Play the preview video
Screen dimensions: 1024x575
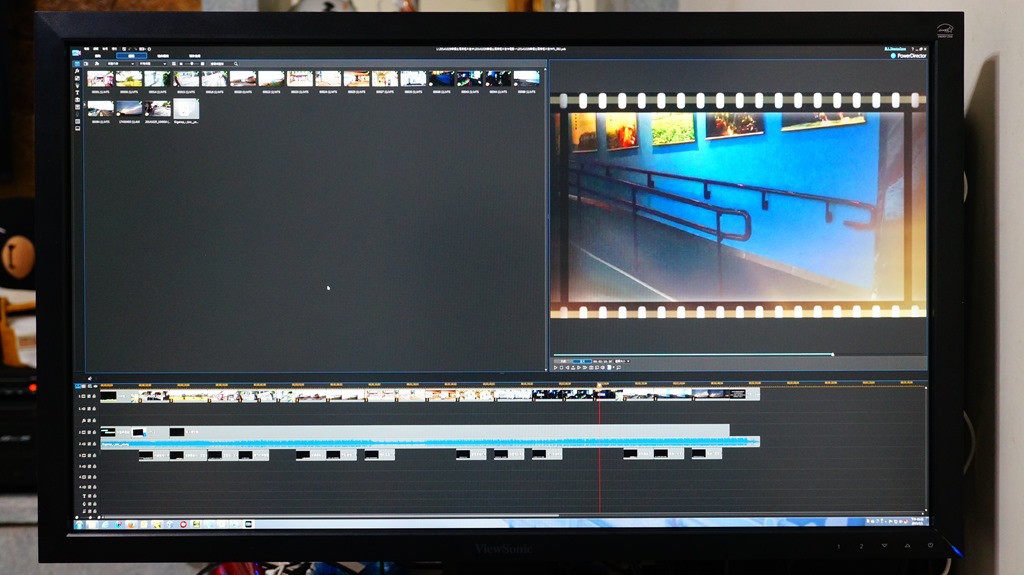coord(556,368)
